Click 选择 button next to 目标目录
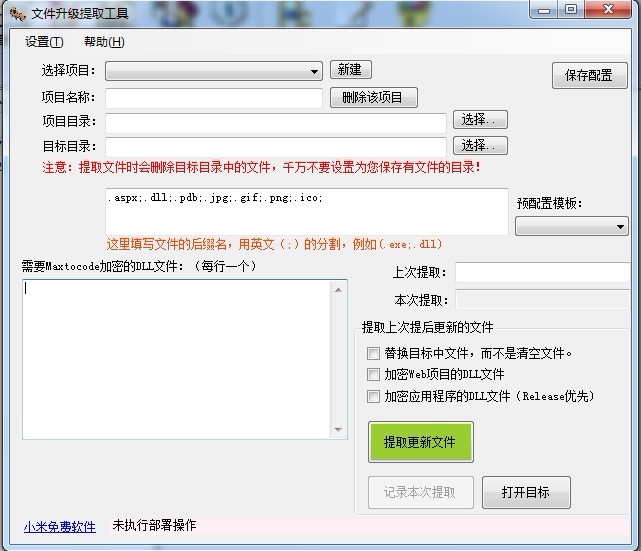Screen dimensions: 641x551 [480, 146]
